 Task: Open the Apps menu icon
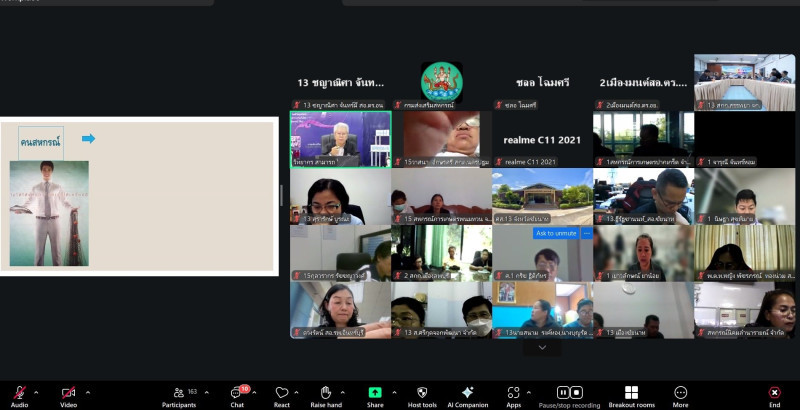[513, 393]
